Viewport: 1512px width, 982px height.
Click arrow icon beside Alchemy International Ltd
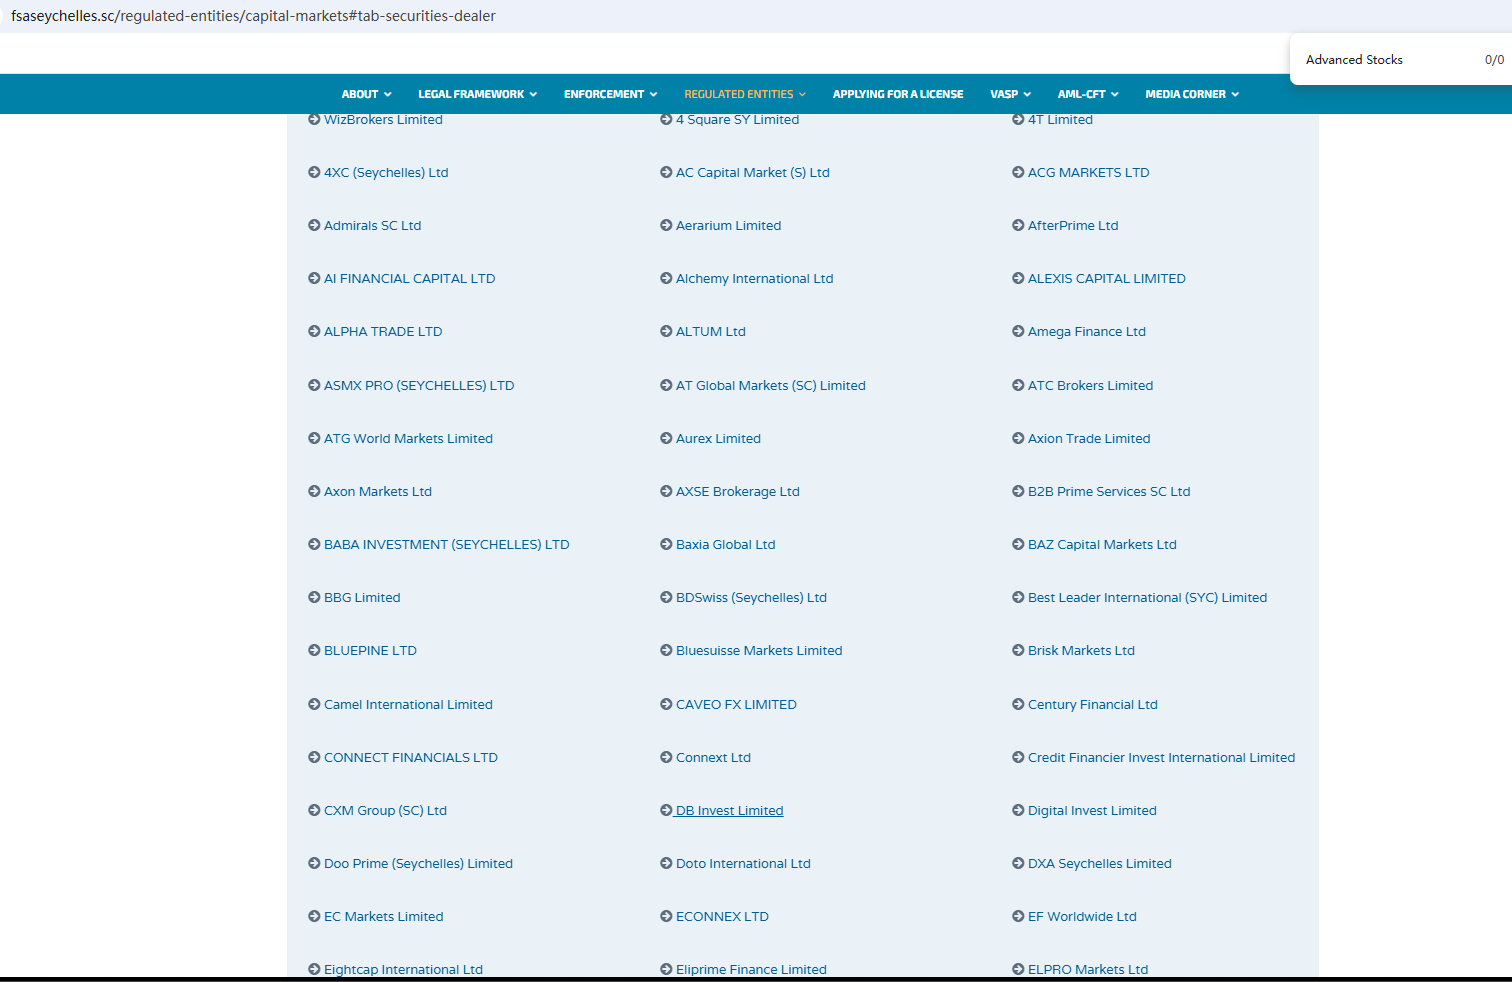click(666, 279)
